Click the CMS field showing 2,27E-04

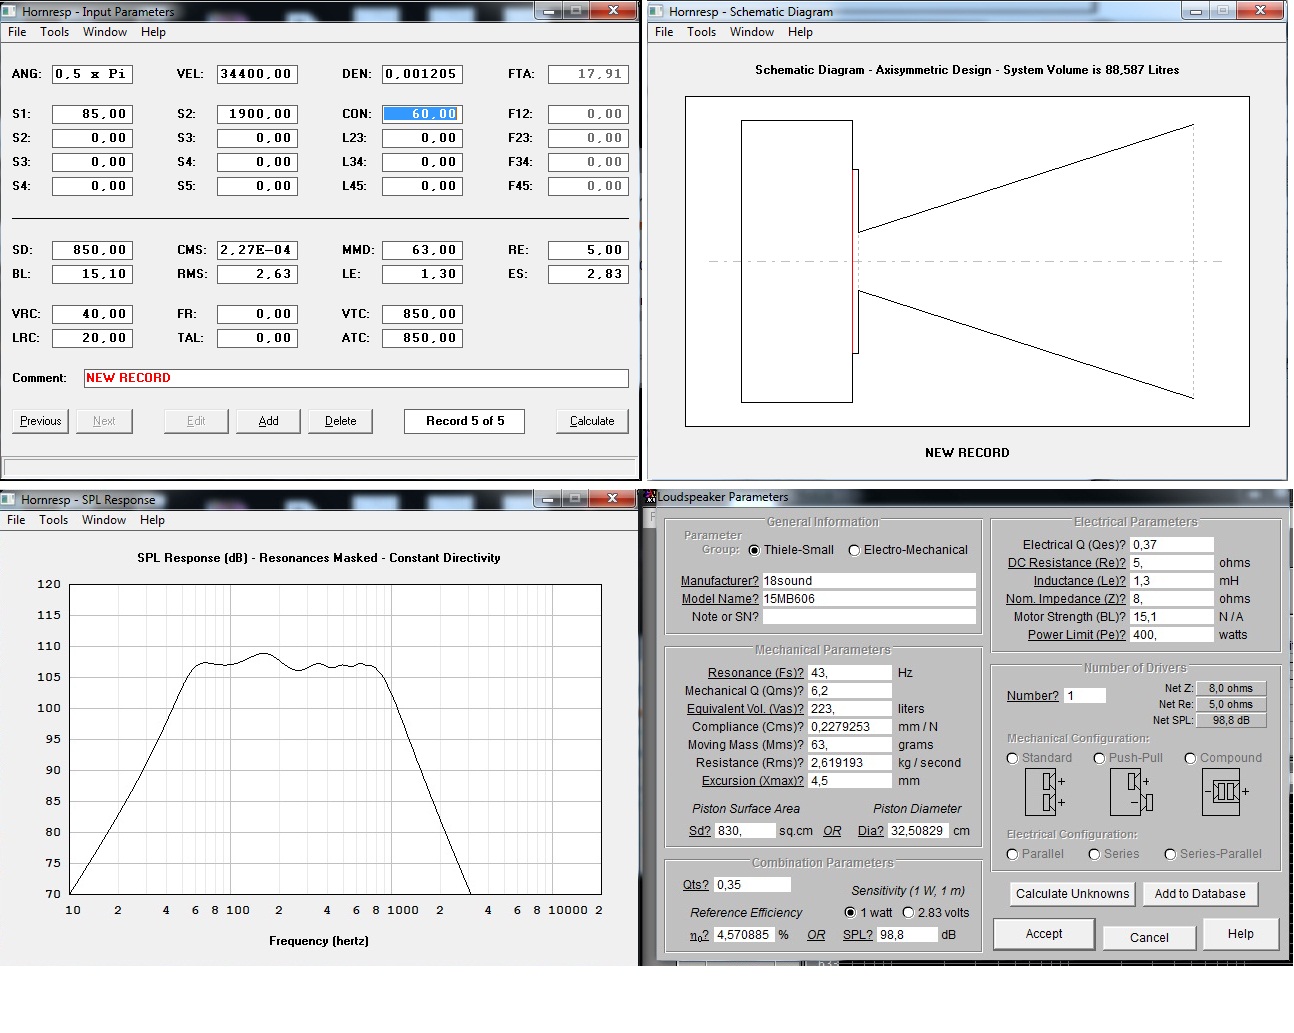(x=257, y=250)
